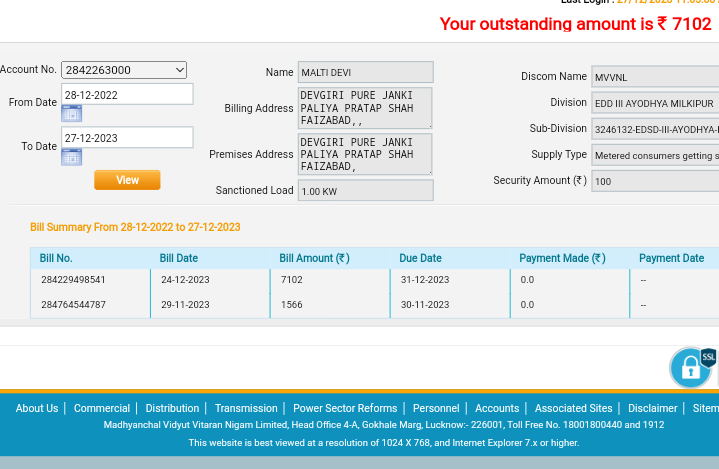Open Disclaimer footer link
719x469 pixels.
pyautogui.click(x=653, y=408)
